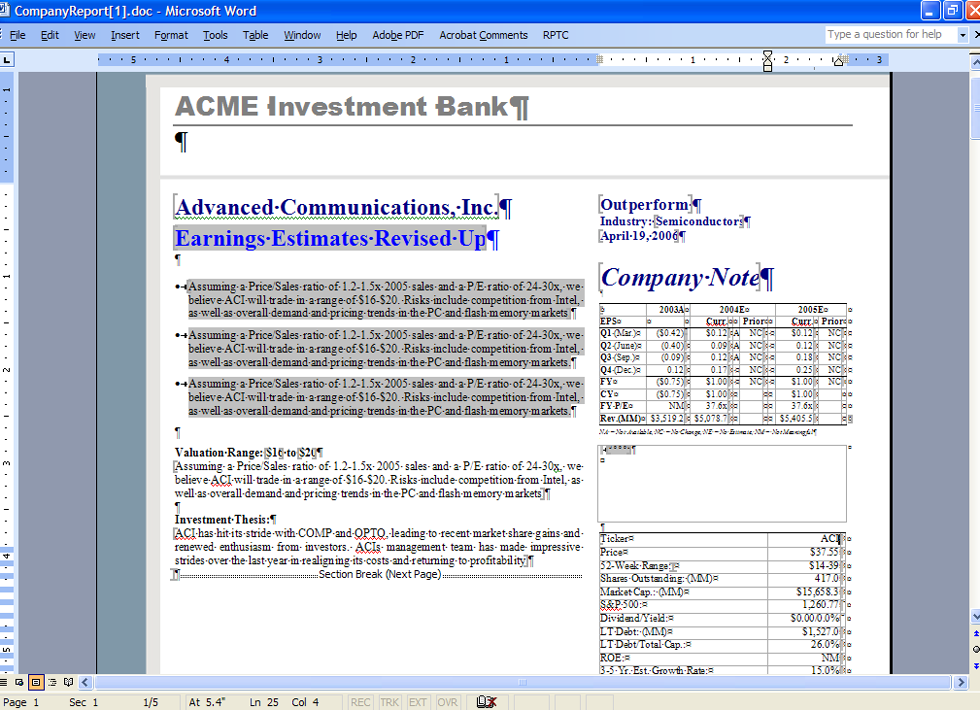Click the Rev.(MM) row label
This screenshot has width=980, height=710.
coord(622,419)
